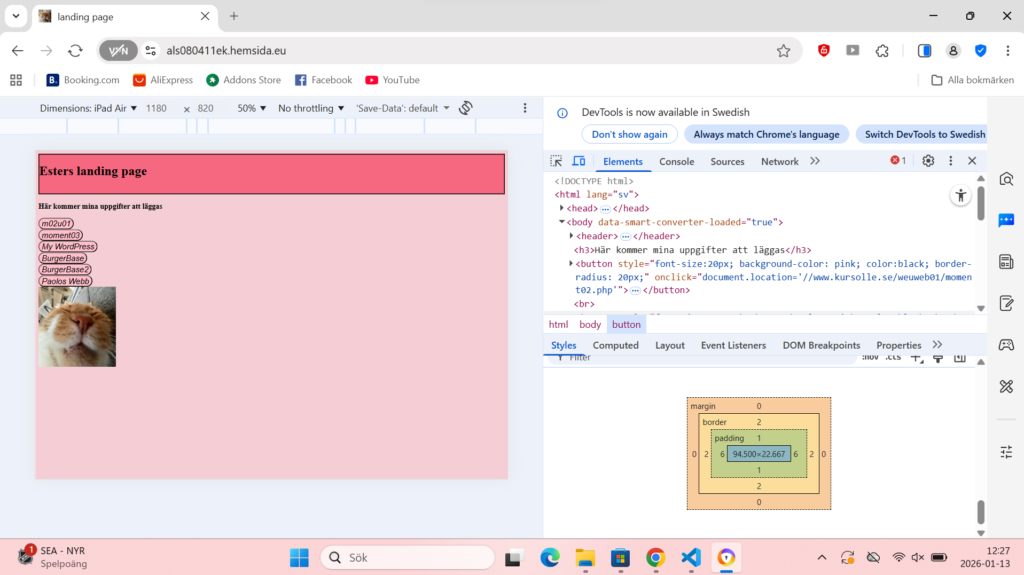Collapse the body element node

562,222
